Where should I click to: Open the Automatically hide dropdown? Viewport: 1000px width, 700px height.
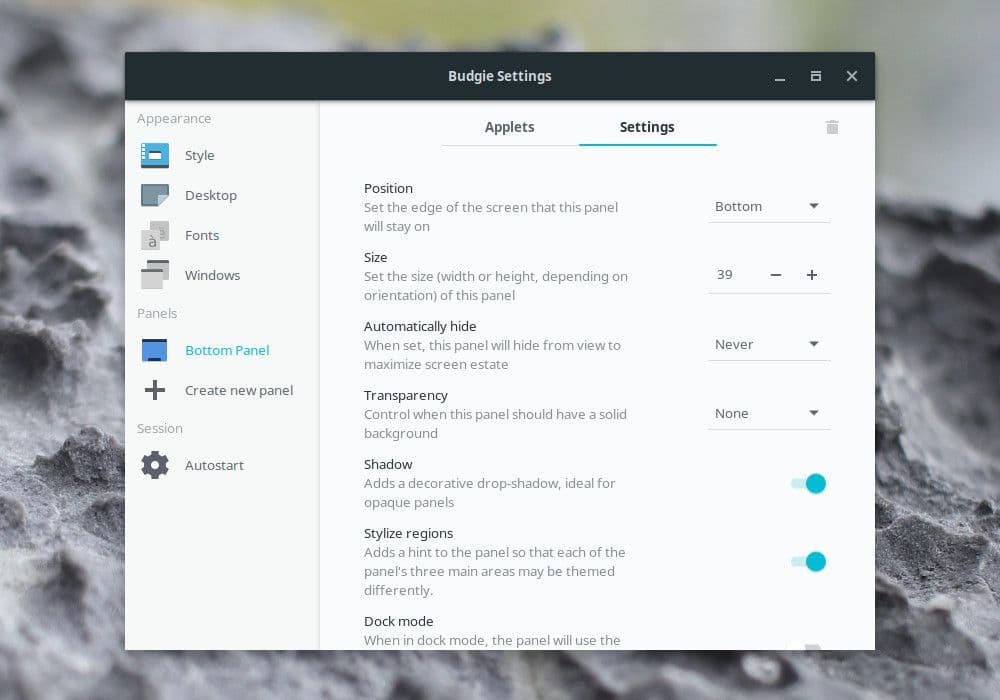pyautogui.click(x=768, y=345)
